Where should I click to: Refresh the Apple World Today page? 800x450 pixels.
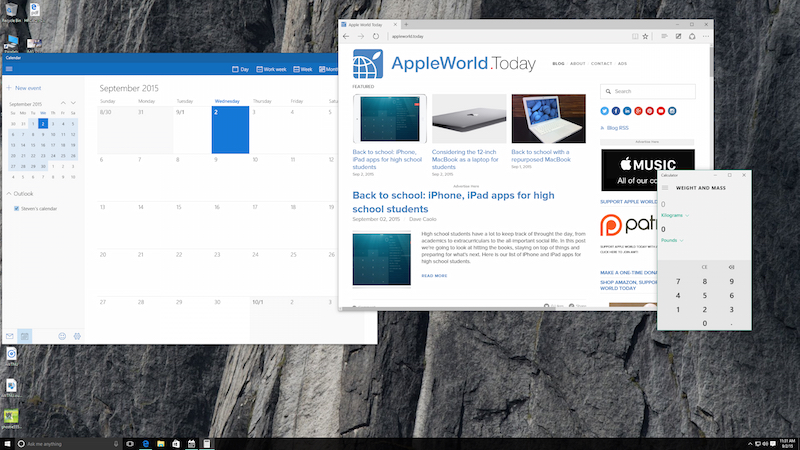(376, 36)
